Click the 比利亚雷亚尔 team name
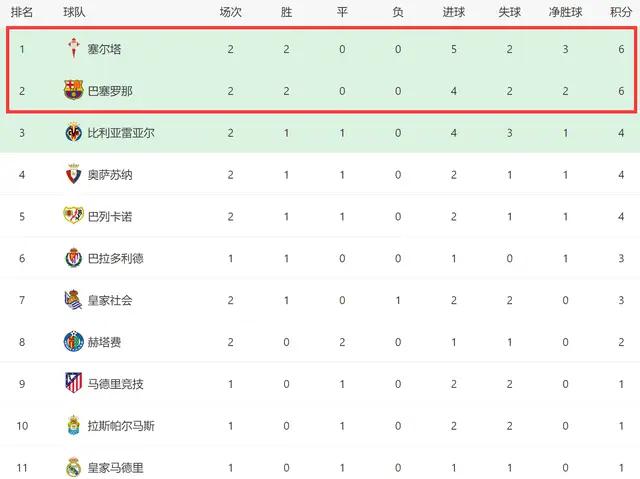 pyautogui.click(x=121, y=133)
